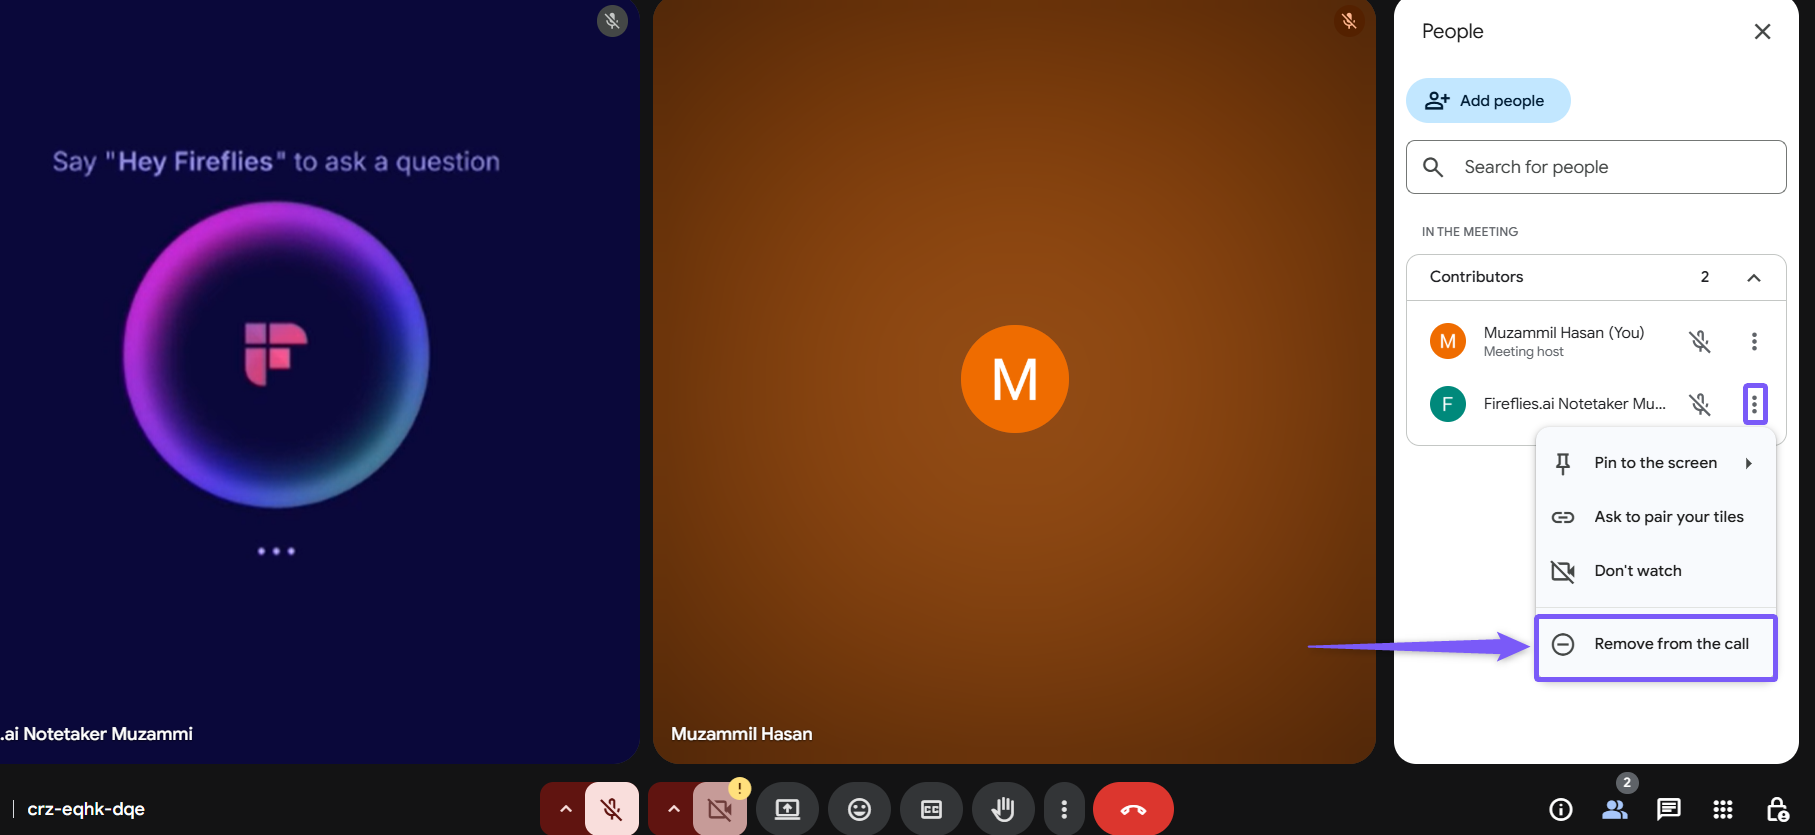This screenshot has height=835, width=1815.
Task: Focus the Search for people field
Action: 1596,167
